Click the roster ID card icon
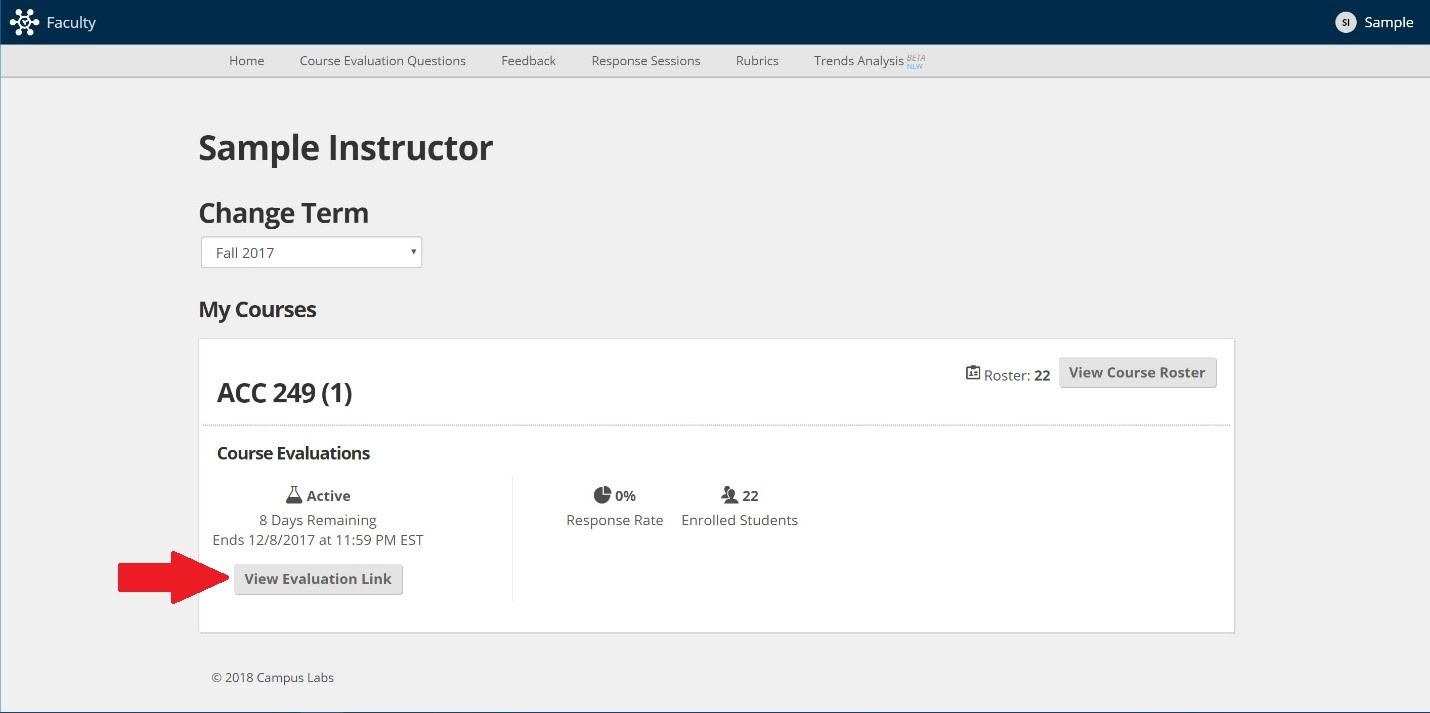The image size is (1430, 713). pyautogui.click(x=972, y=373)
